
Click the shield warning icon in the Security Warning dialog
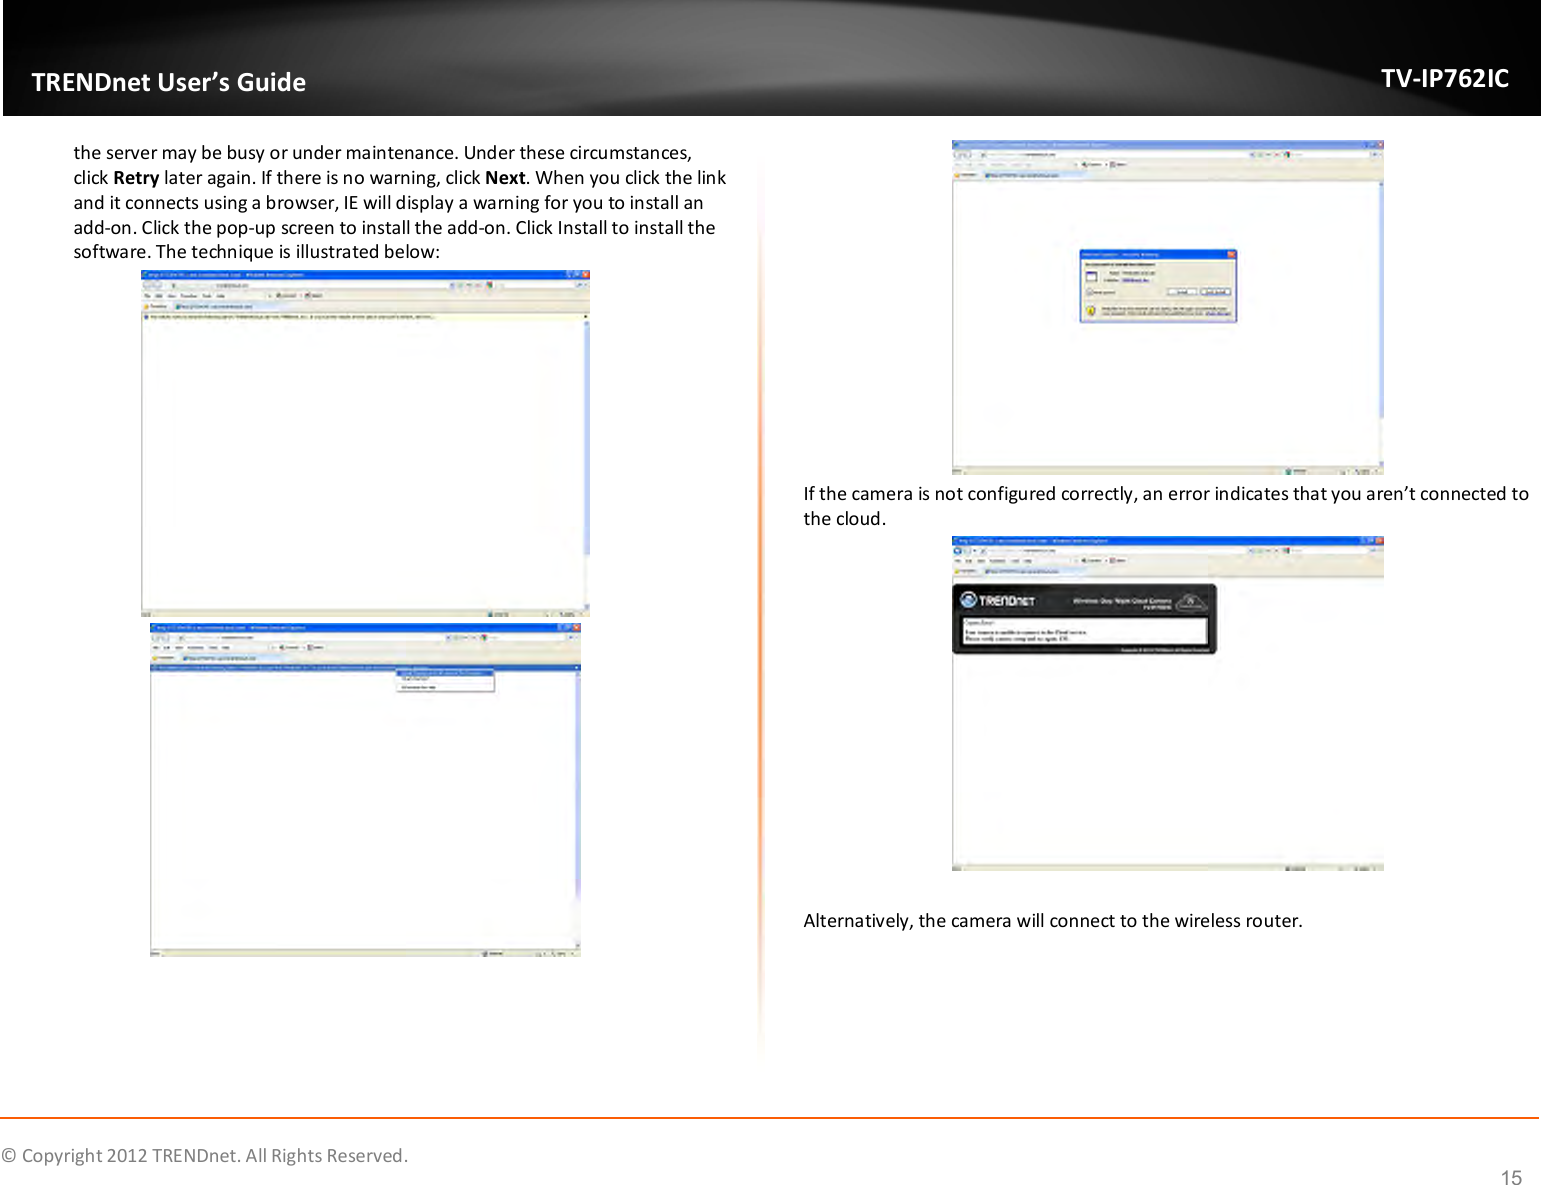click(1091, 310)
